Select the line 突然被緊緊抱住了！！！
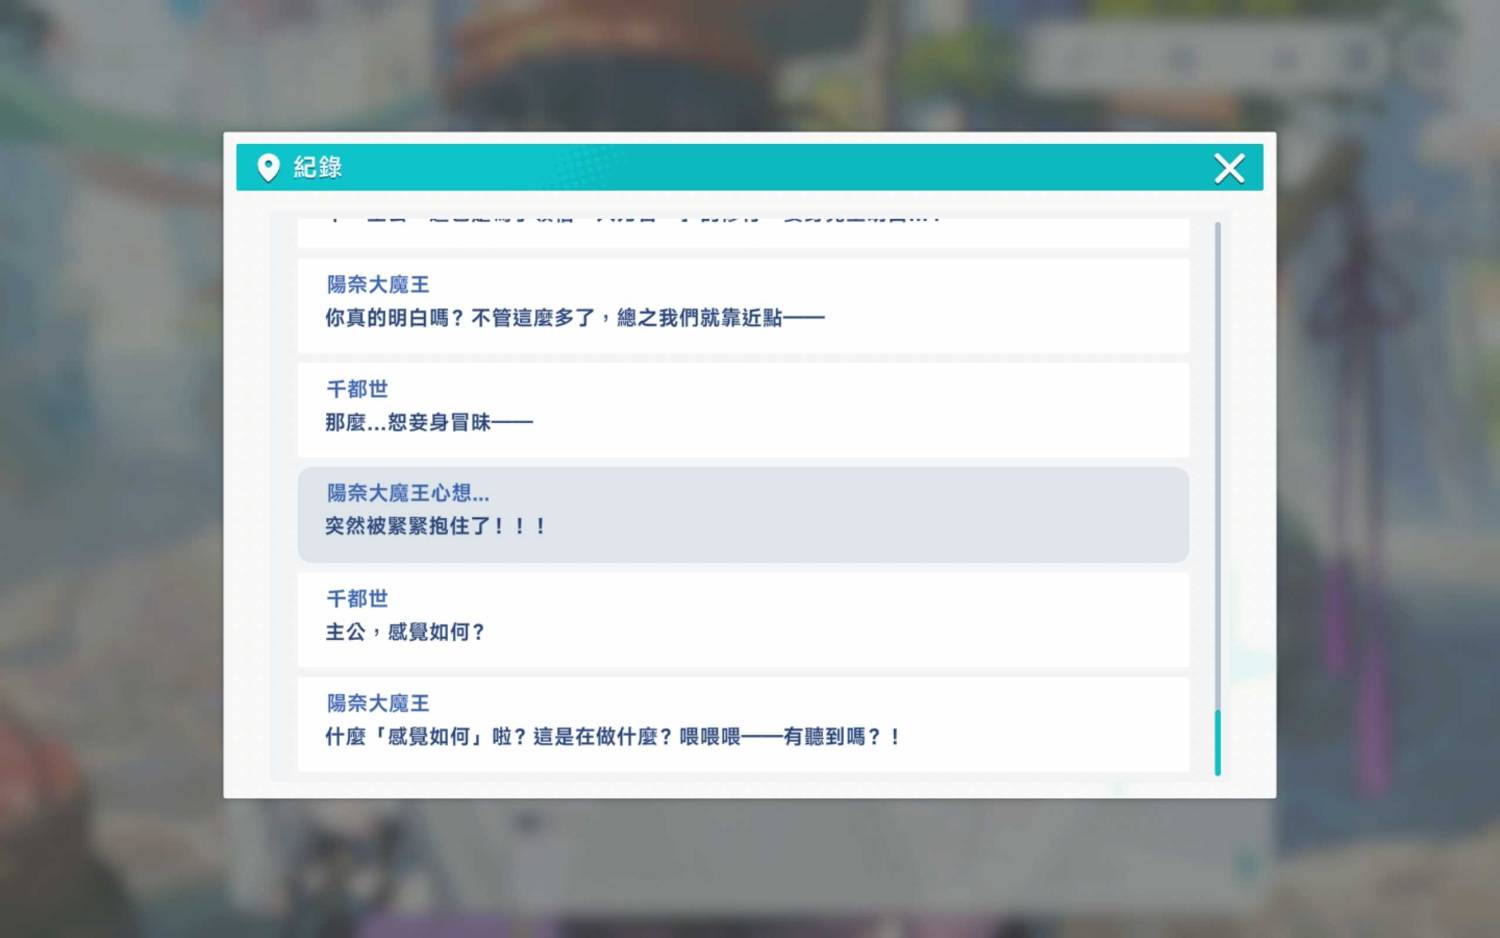The image size is (1500, 938). (x=435, y=526)
